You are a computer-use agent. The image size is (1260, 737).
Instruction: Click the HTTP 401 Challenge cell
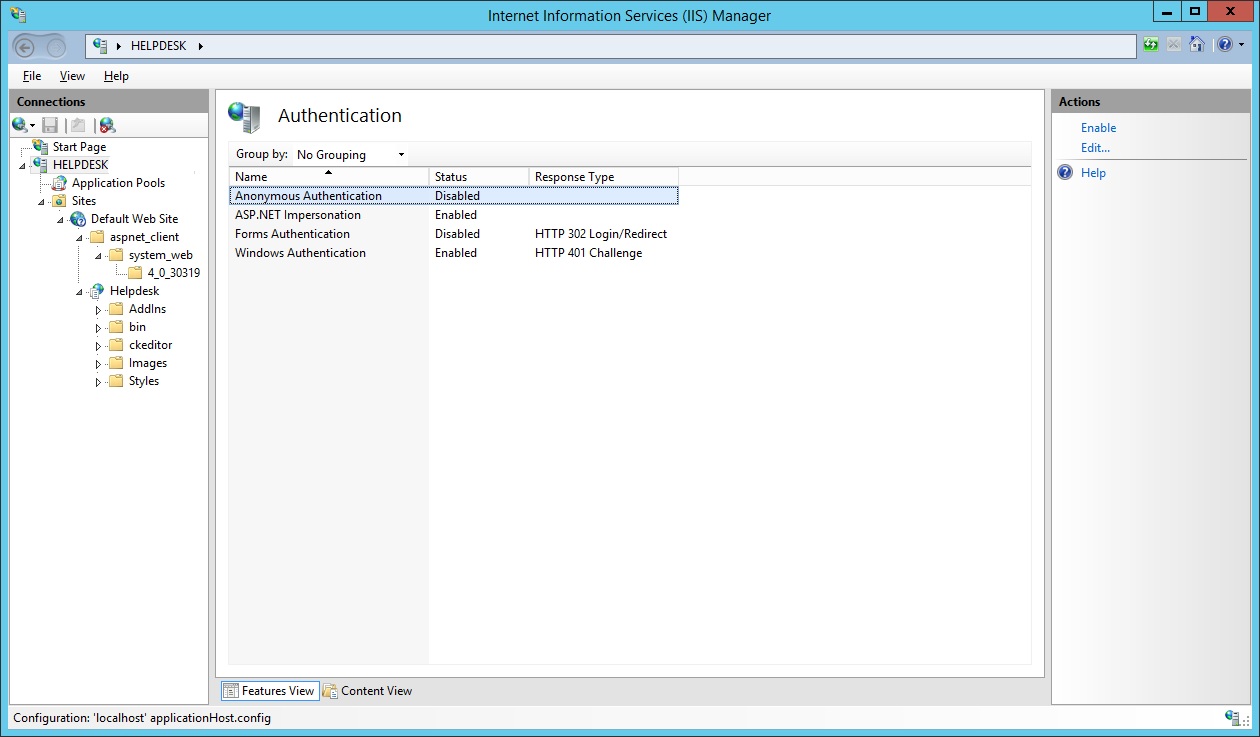(x=588, y=253)
